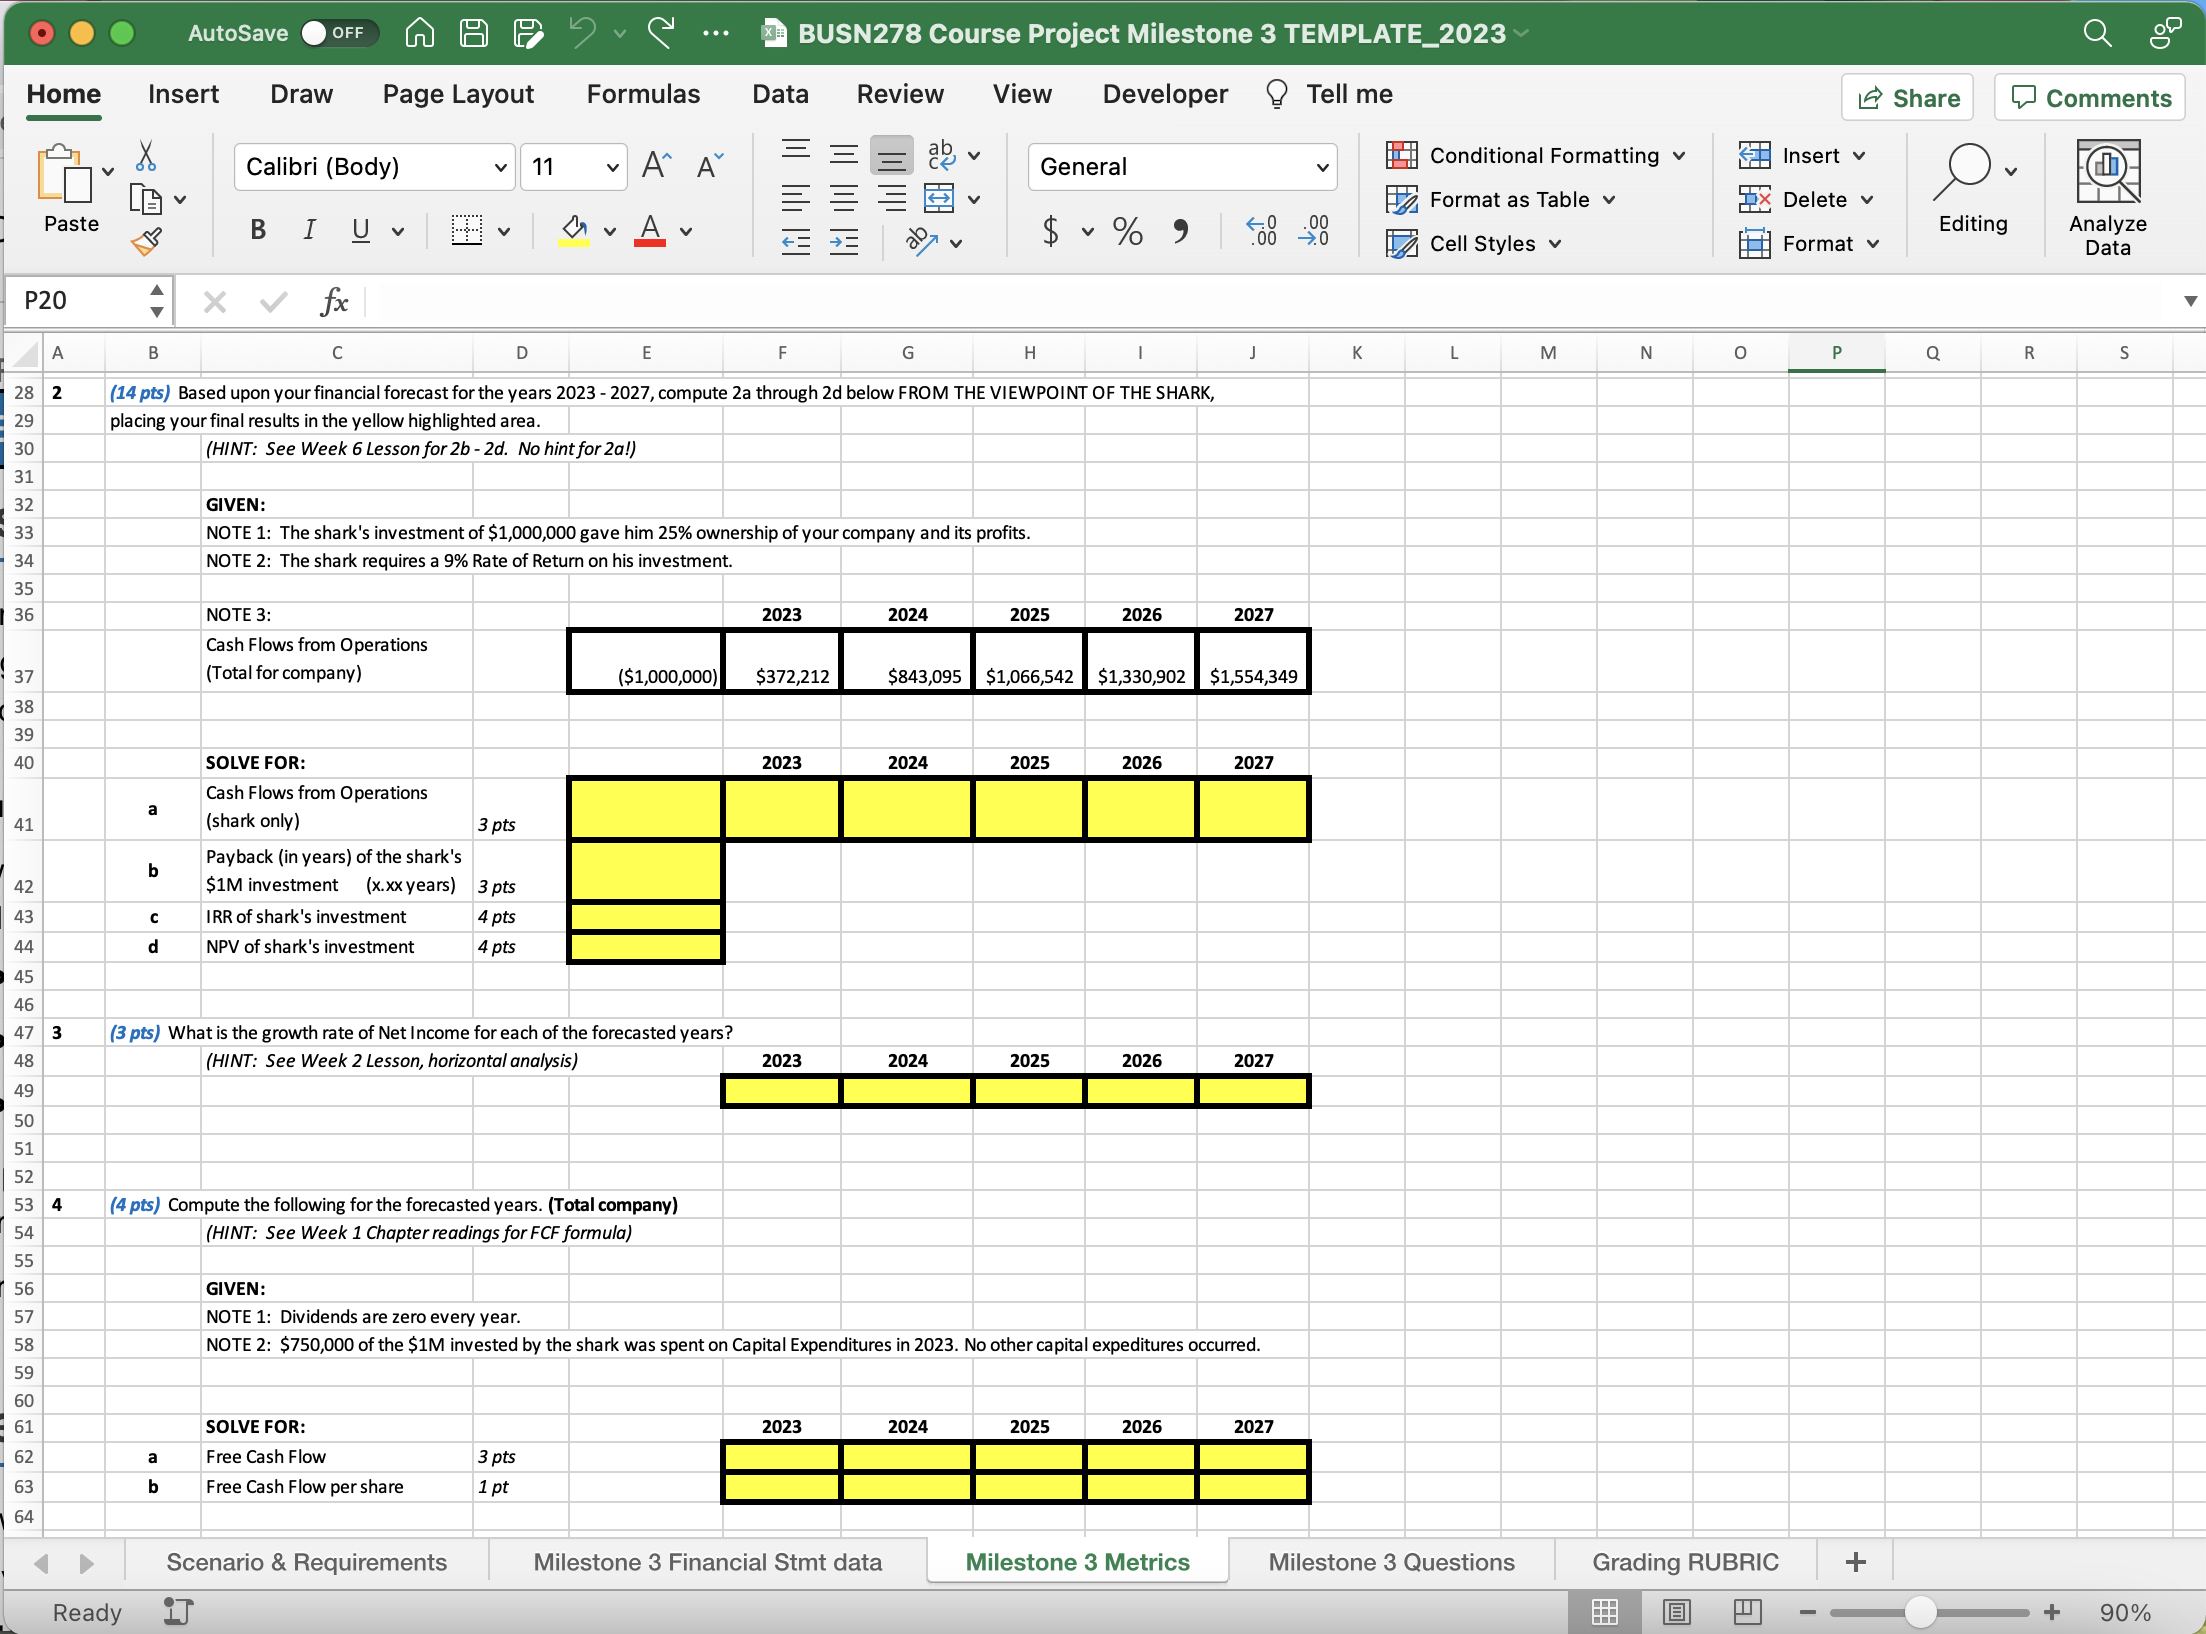Toggle underline formatting
Image resolution: width=2206 pixels, height=1634 pixels.
pos(360,230)
